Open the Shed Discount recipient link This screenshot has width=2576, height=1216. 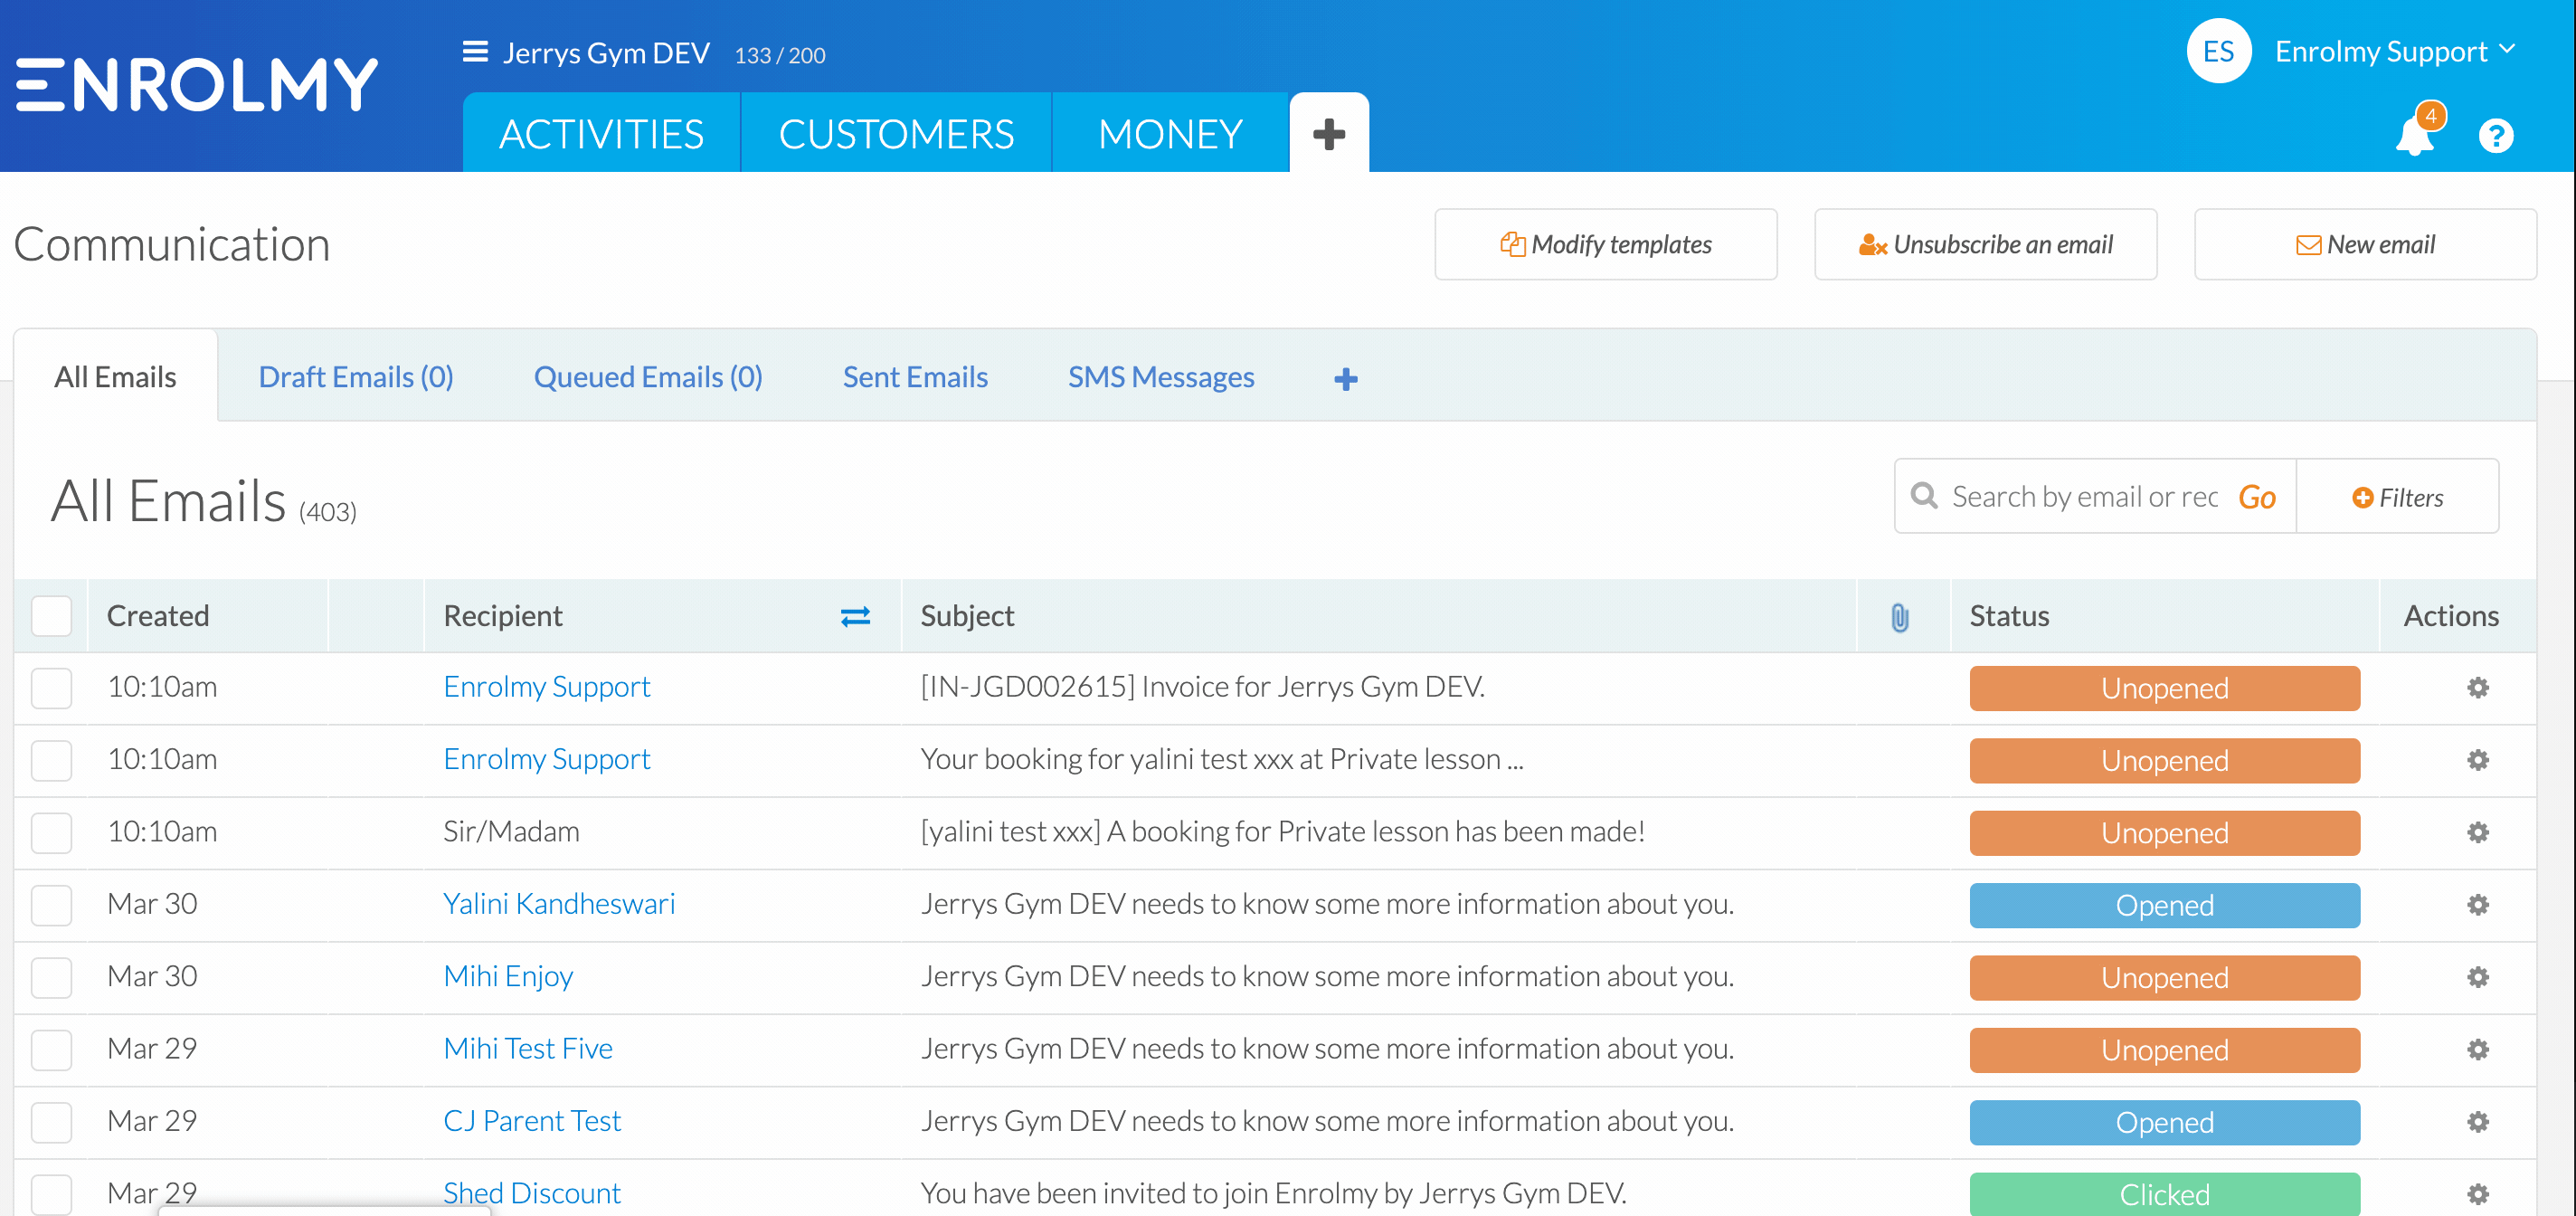[x=532, y=1193]
